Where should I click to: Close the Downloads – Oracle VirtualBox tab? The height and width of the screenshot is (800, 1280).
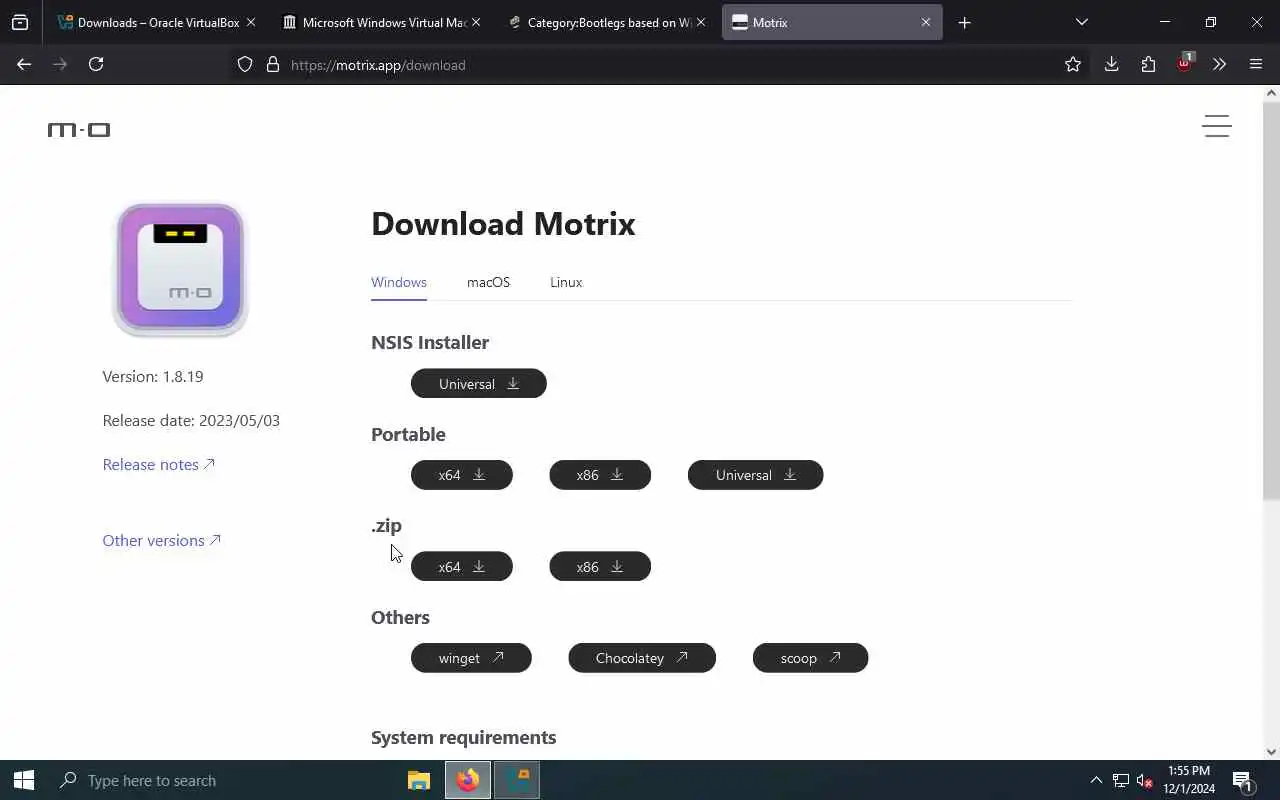251,22
